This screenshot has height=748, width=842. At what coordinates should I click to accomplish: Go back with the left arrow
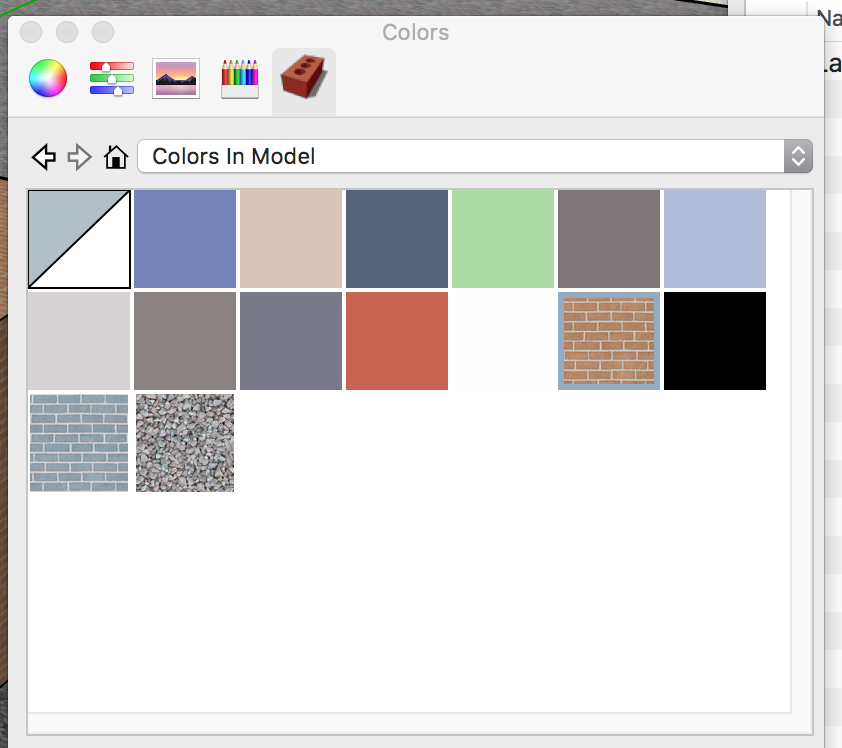[44, 157]
